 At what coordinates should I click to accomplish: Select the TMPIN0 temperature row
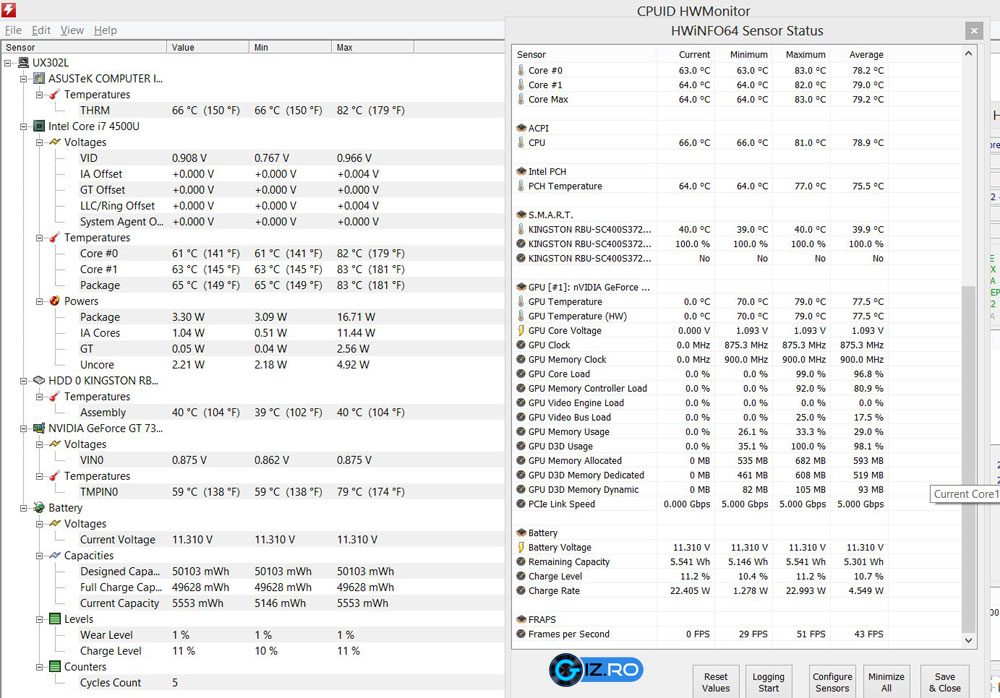coord(253,492)
